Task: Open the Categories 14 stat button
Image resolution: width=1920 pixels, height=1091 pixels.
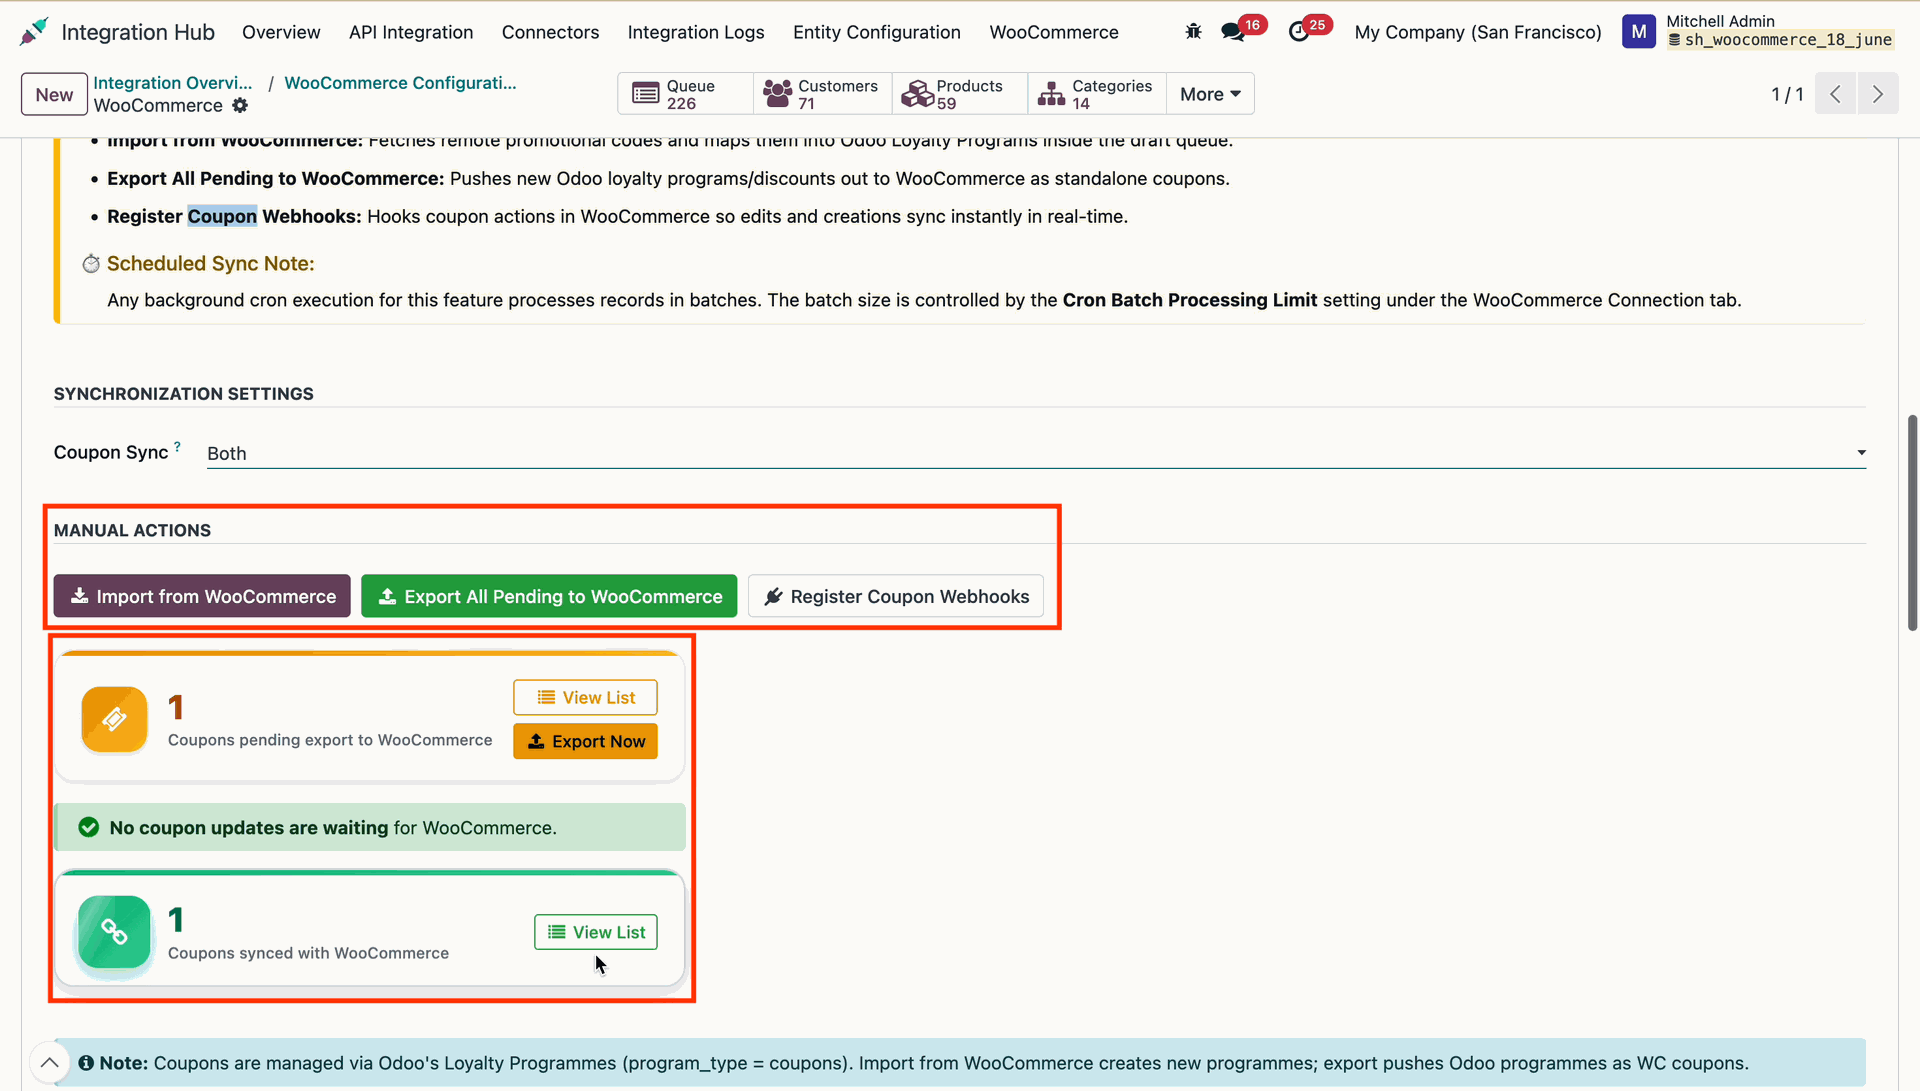Action: coord(1096,94)
